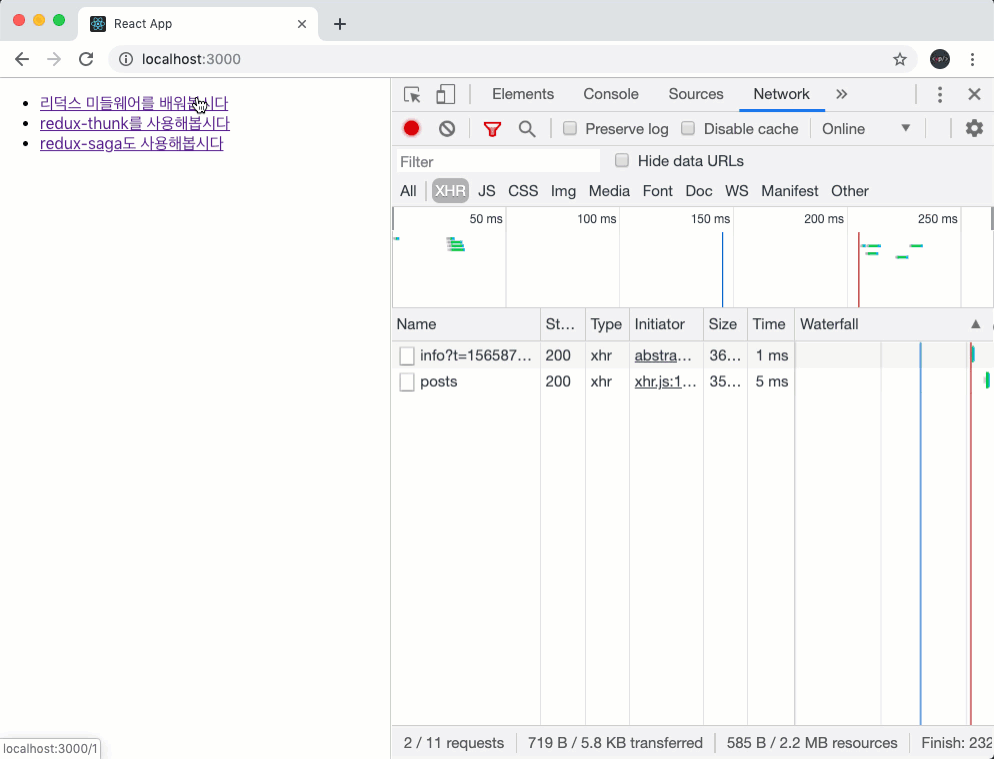This screenshot has width=994, height=759.
Task: Open a new tab with plus button
Action: point(340,24)
